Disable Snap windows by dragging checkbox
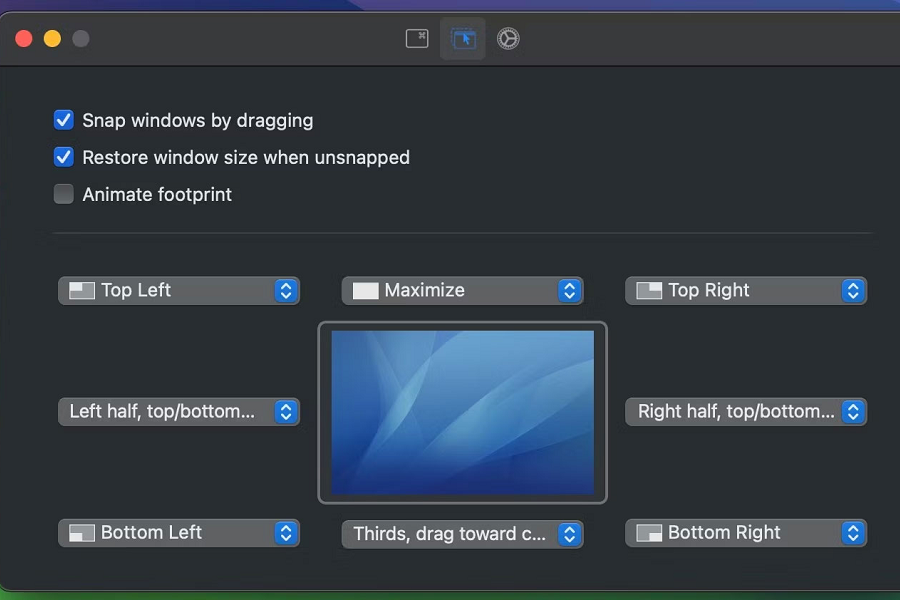This screenshot has width=900, height=600. pos(64,121)
